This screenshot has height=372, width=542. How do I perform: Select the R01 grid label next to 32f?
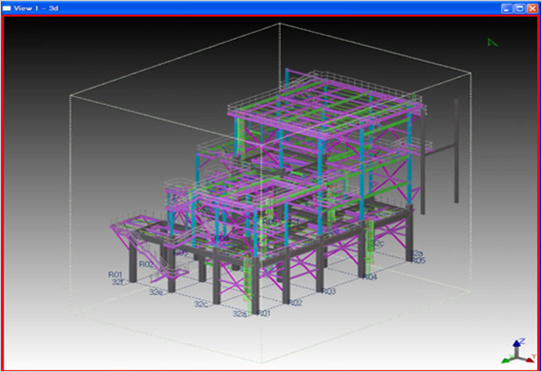click(x=115, y=275)
